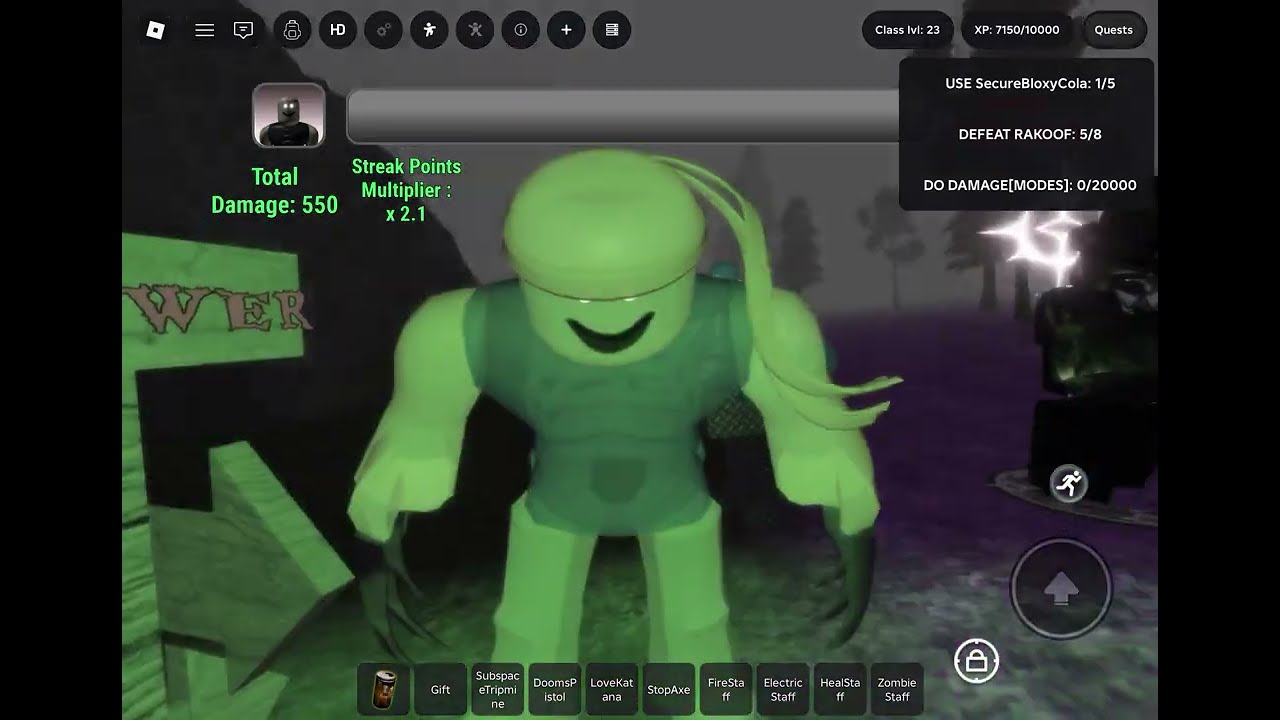This screenshot has width=1280, height=720.
Task: Tap the spread-arms figure icon
Action: (475, 30)
